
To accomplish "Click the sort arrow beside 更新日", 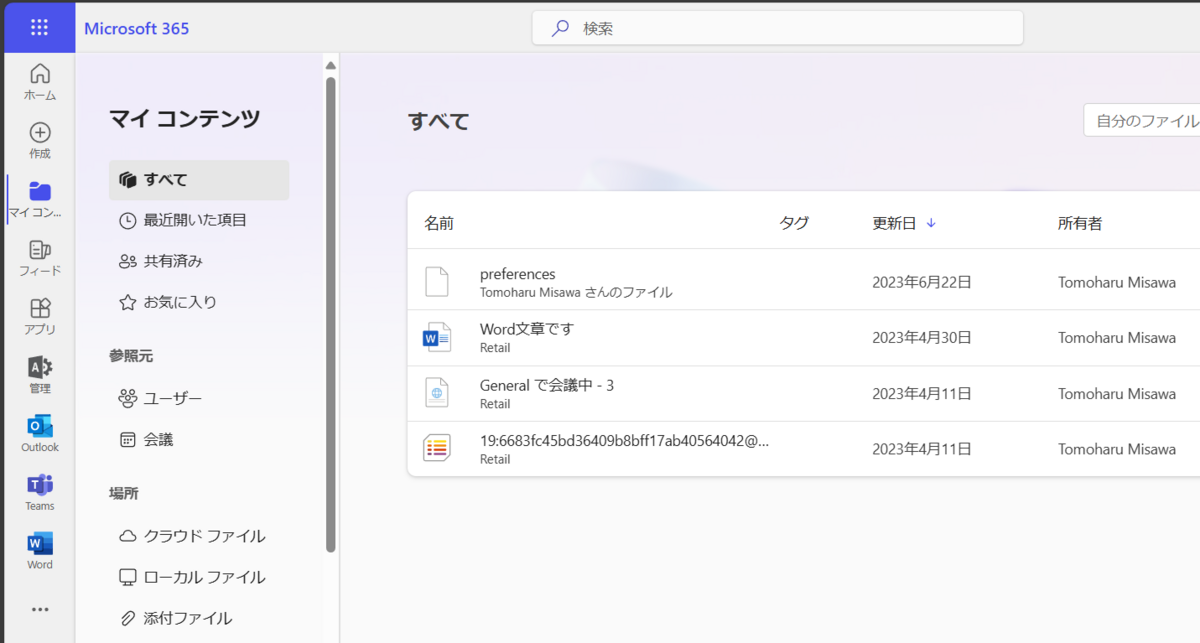I will [931, 223].
